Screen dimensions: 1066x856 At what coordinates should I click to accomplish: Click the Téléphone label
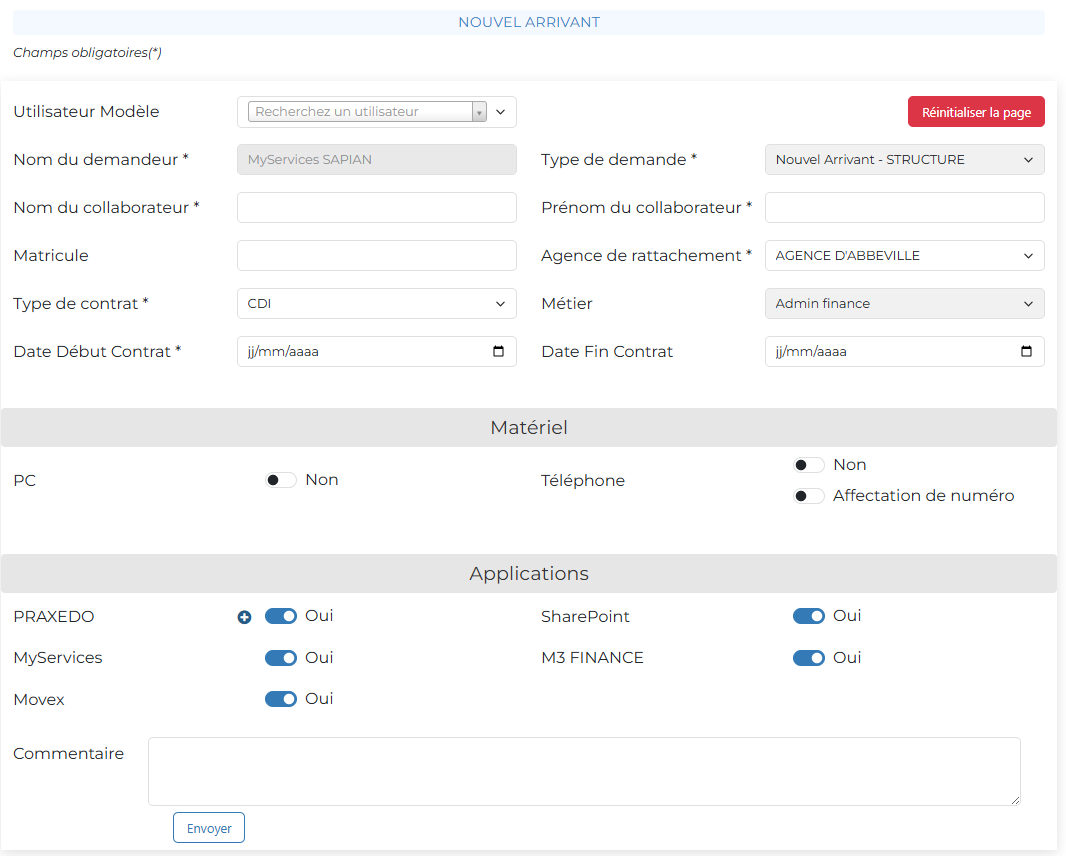tap(583, 481)
